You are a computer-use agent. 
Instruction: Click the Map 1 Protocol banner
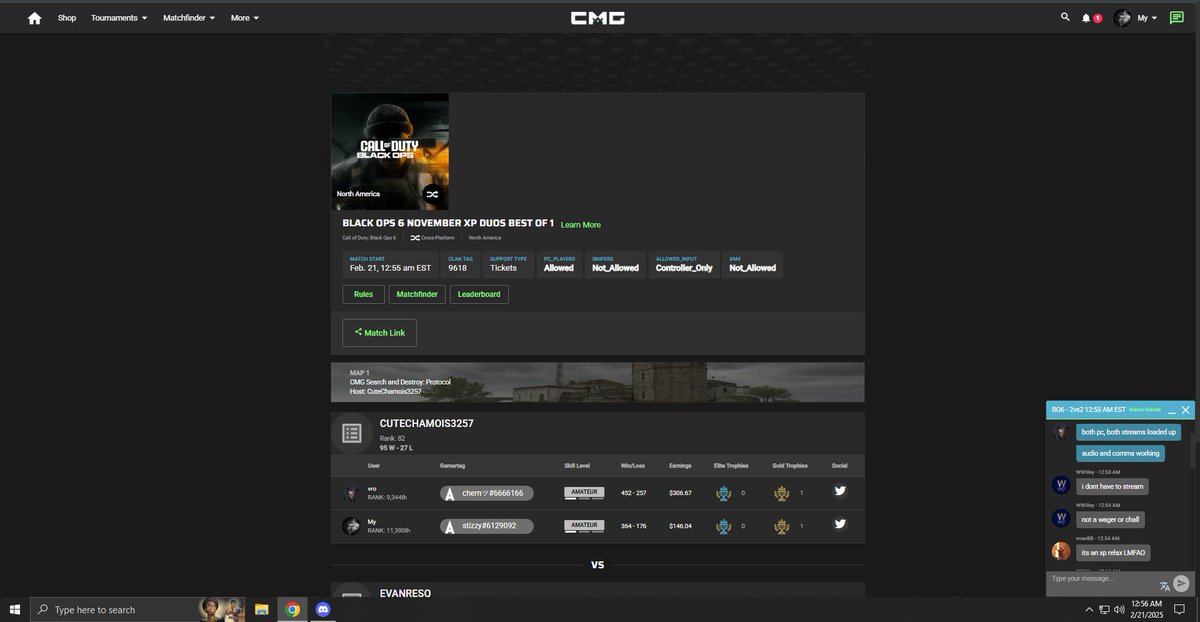click(598, 382)
